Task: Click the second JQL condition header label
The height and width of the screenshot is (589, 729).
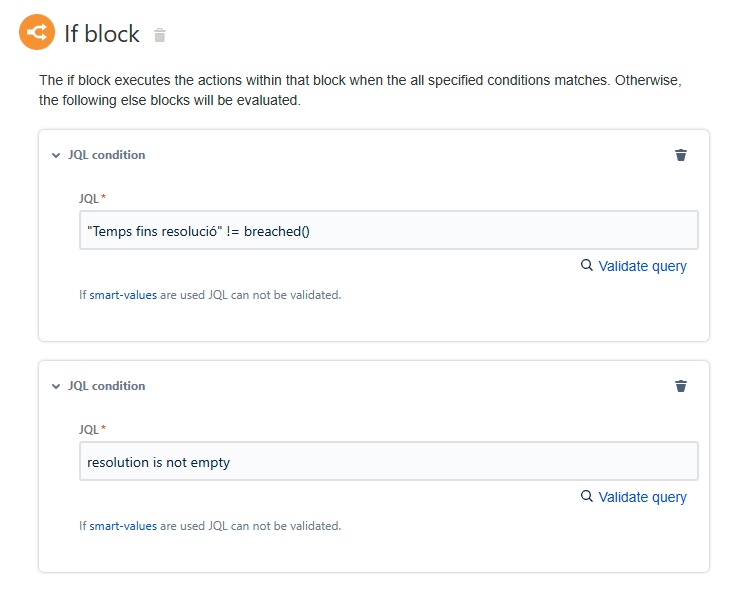Action: [x=106, y=386]
